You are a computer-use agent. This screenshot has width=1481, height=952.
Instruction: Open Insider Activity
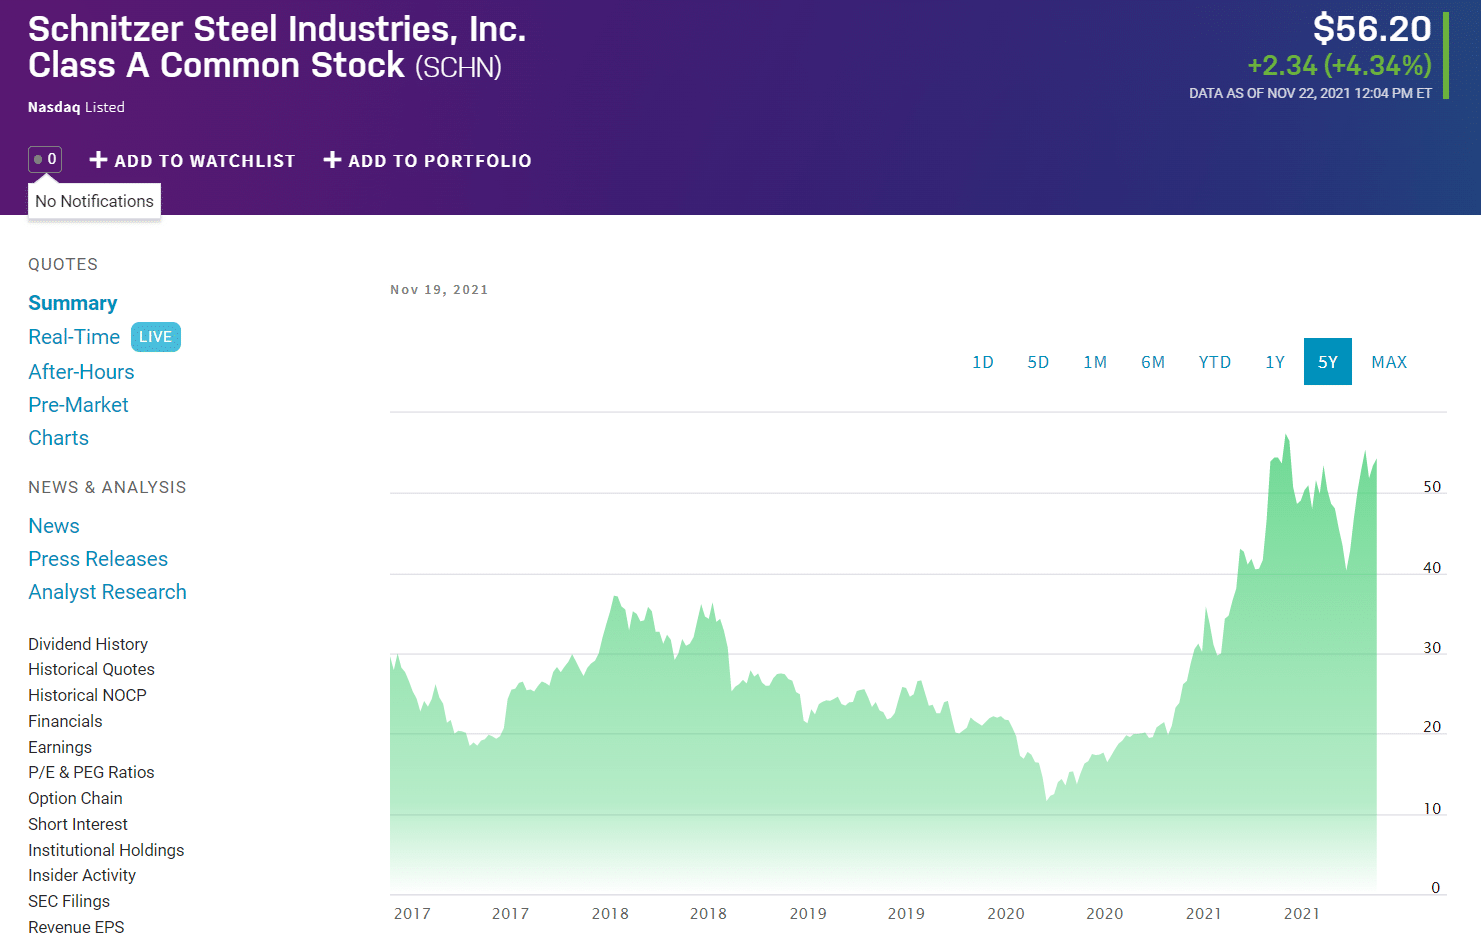click(x=82, y=875)
